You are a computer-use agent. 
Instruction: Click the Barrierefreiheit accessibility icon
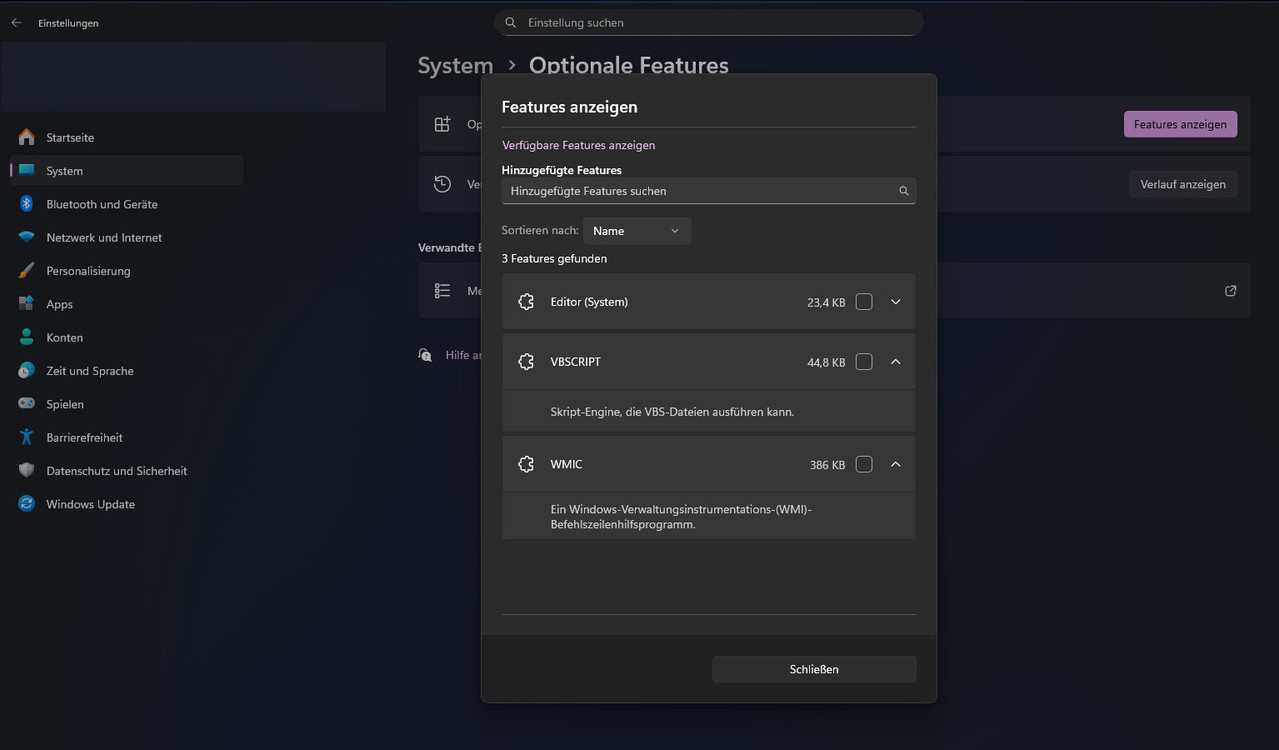pyautogui.click(x=26, y=437)
